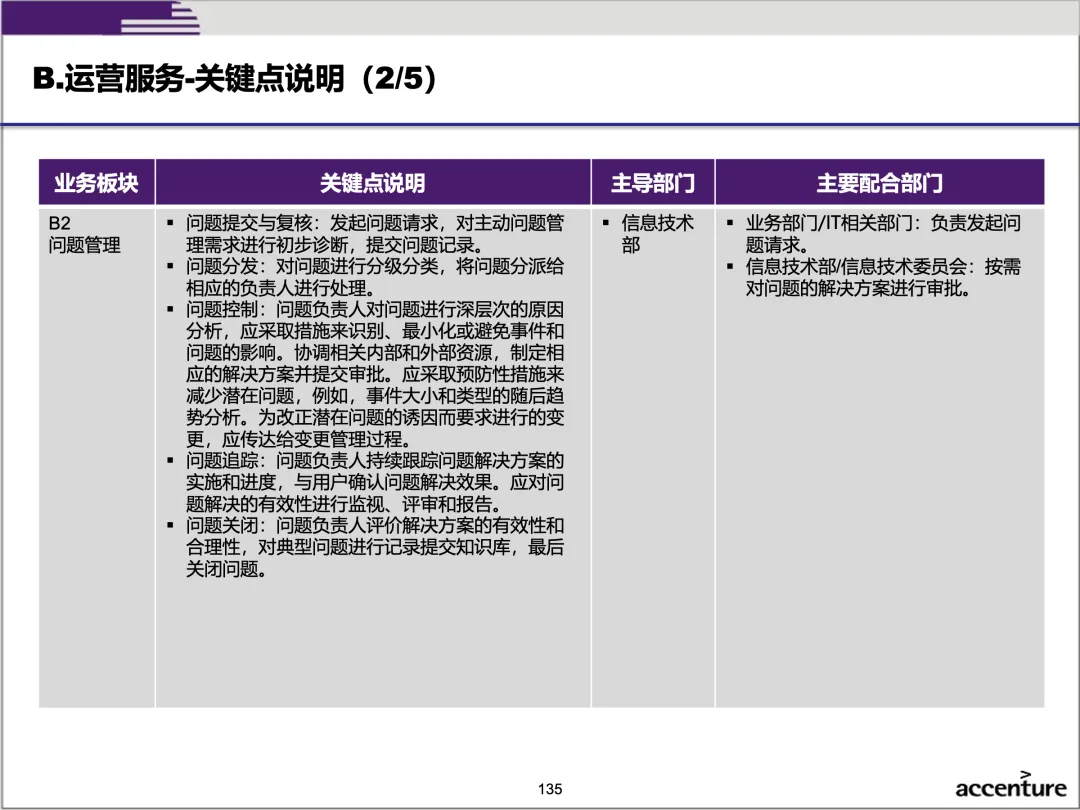Click the 问题控制 bullet text
This screenshot has height=810, width=1080.
[375, 374]
